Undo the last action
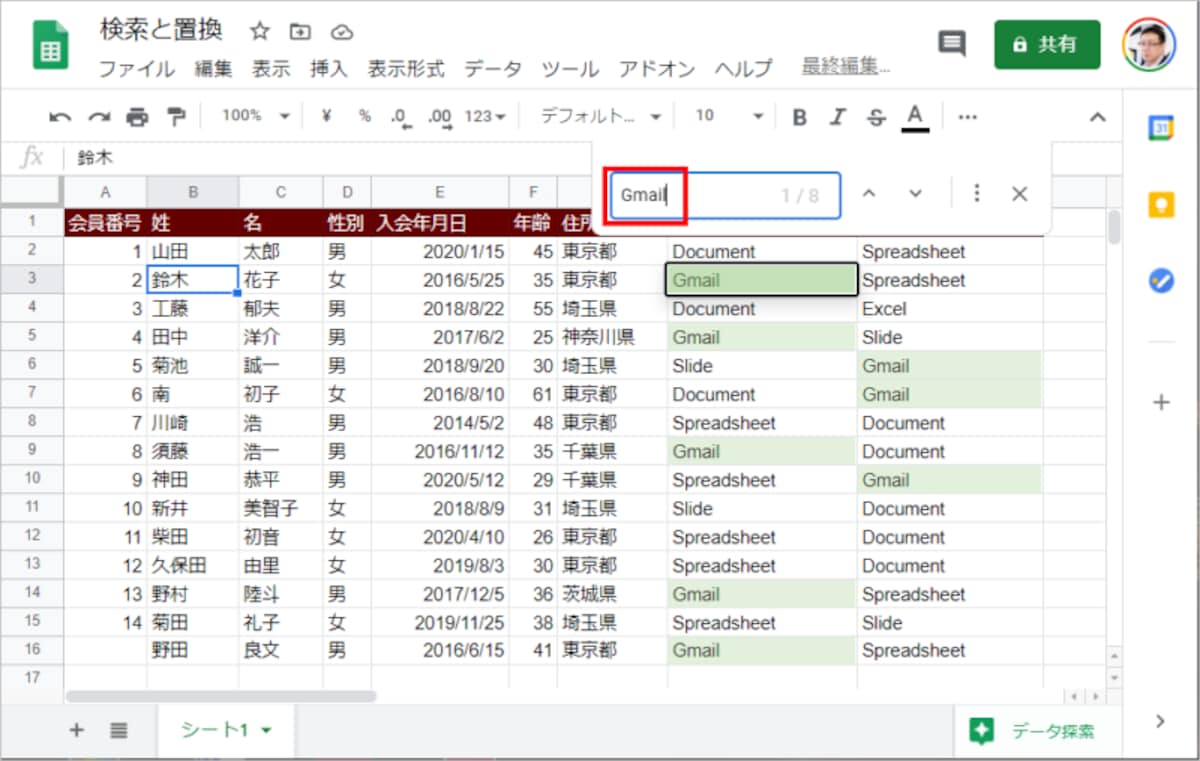This screenshot has width=1200, height=761. 60,117
